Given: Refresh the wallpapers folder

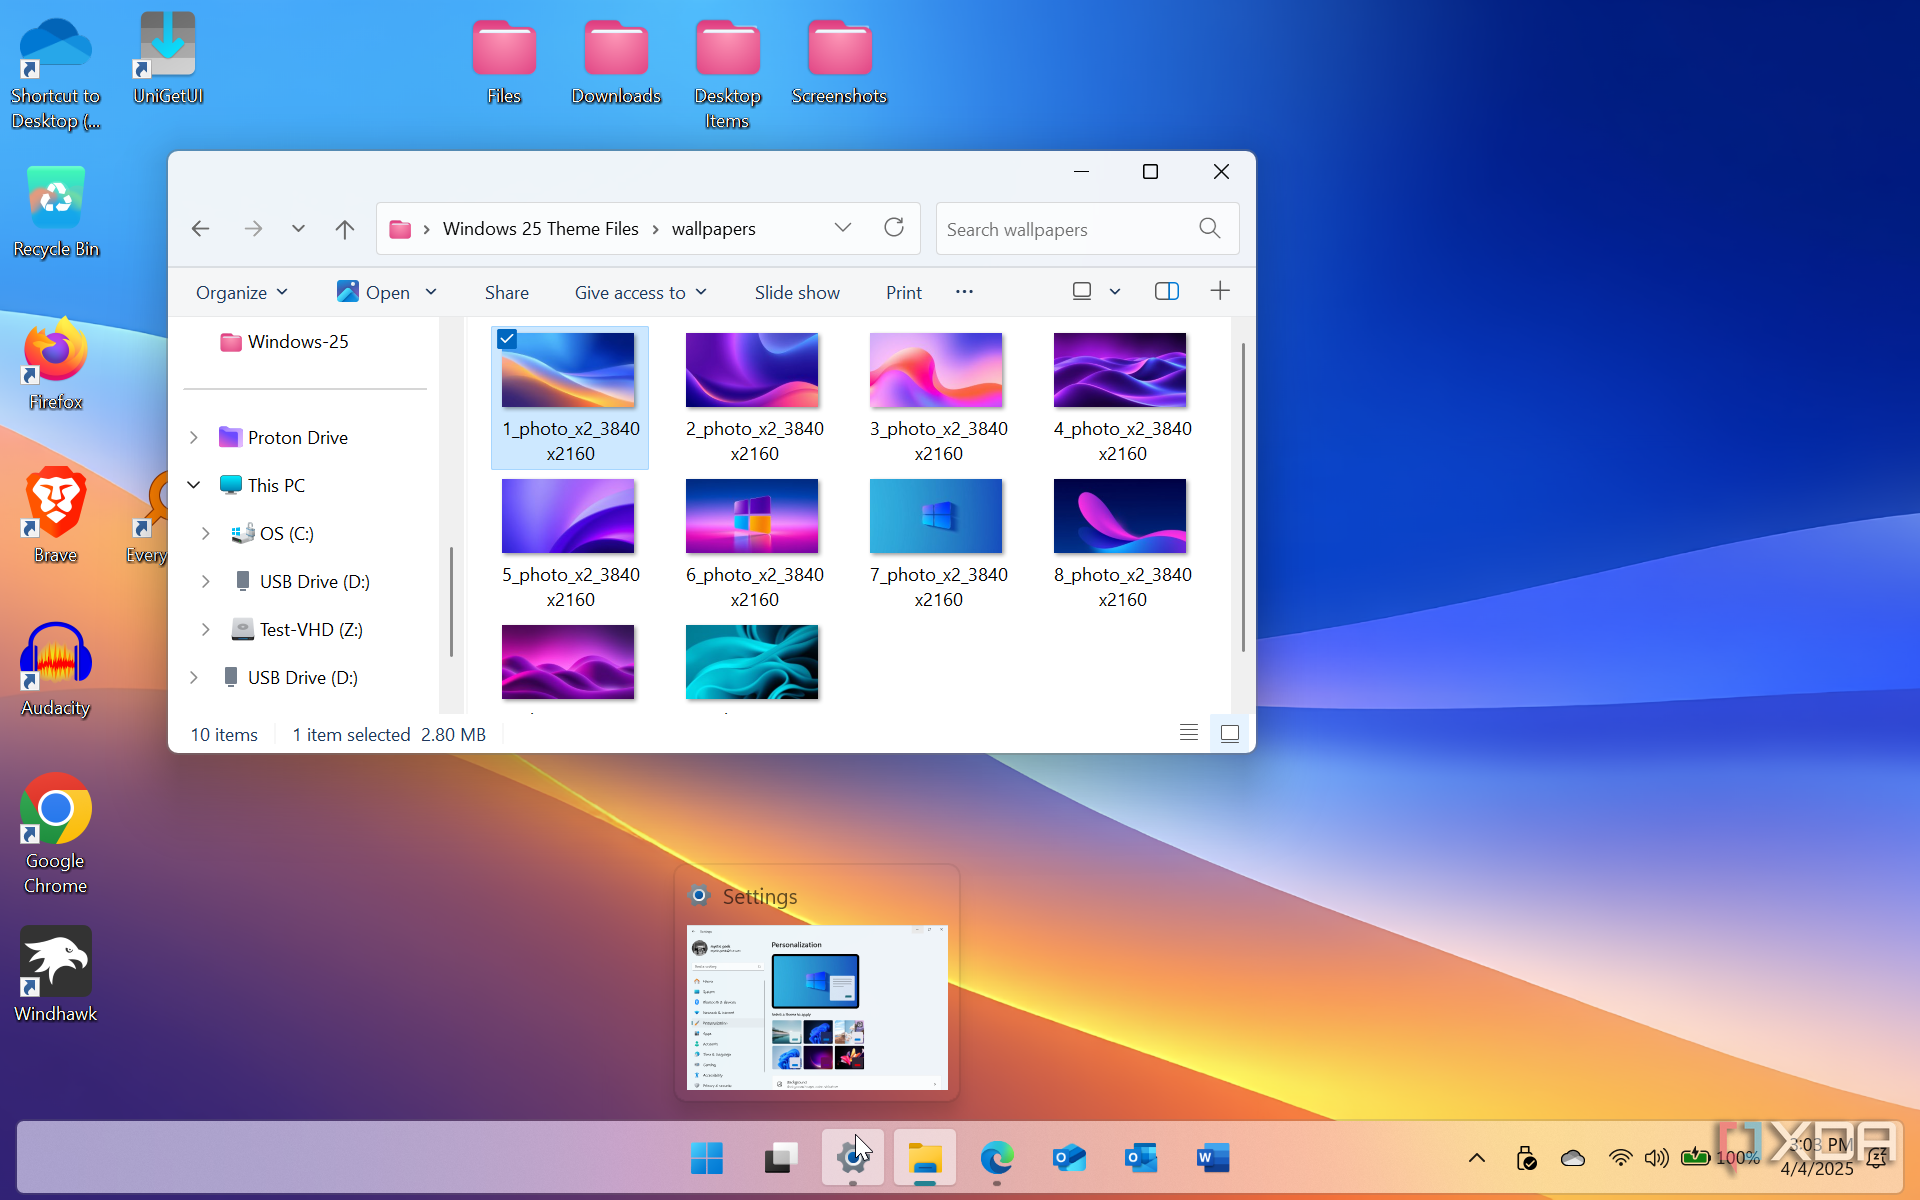Looking at the screenshot, I should coord(894,228).
